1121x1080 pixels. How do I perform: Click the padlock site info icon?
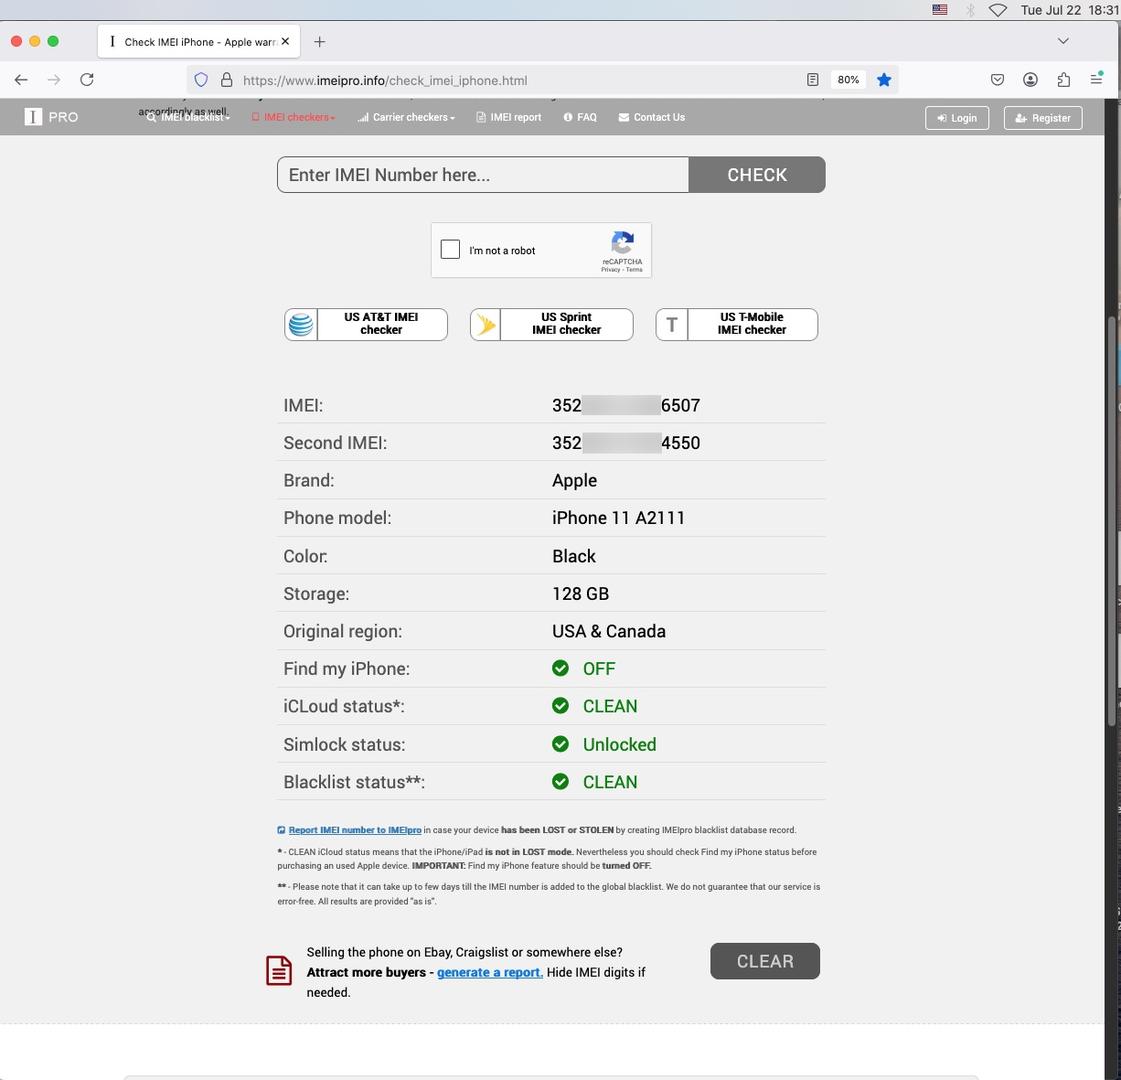pyautogui.click(x=227, y=80)
